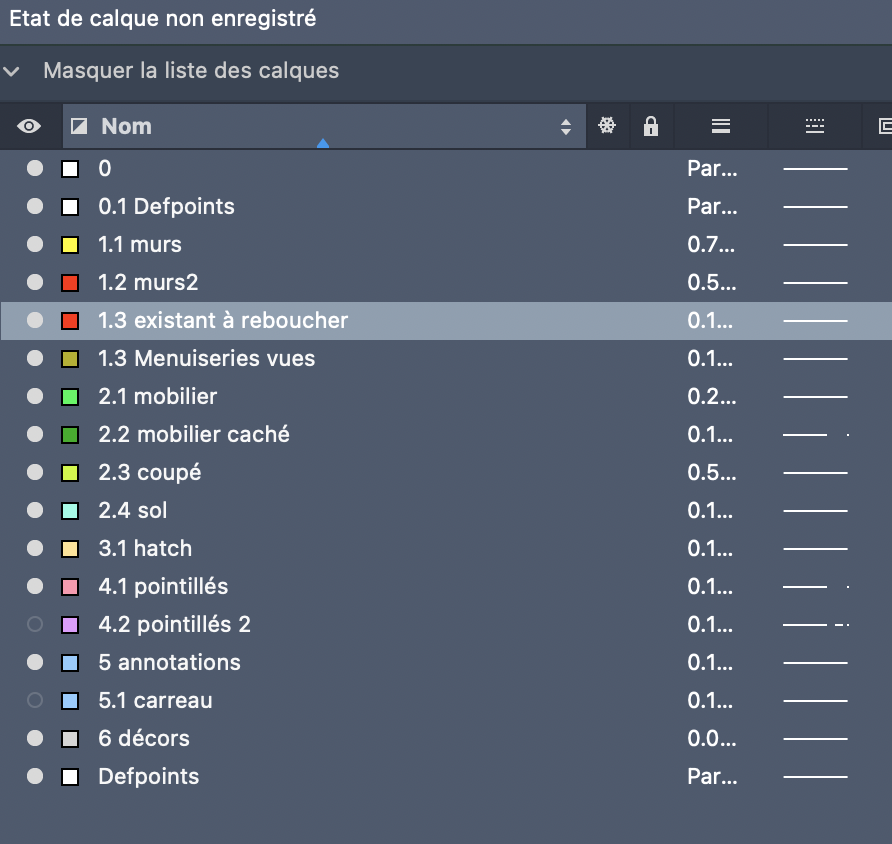Select the 3.1 hatch layer row
This screenshot has width=892, height=844.
pos(446,549)
